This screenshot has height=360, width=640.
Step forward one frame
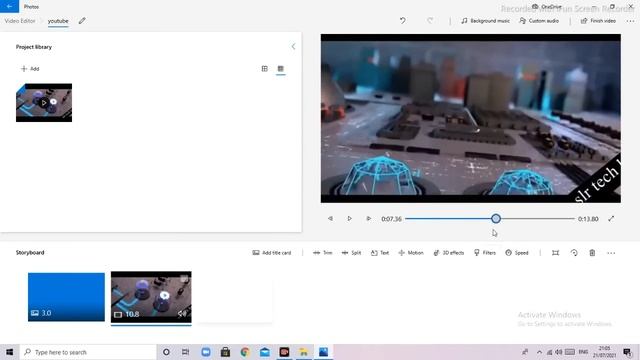[369, 219]
